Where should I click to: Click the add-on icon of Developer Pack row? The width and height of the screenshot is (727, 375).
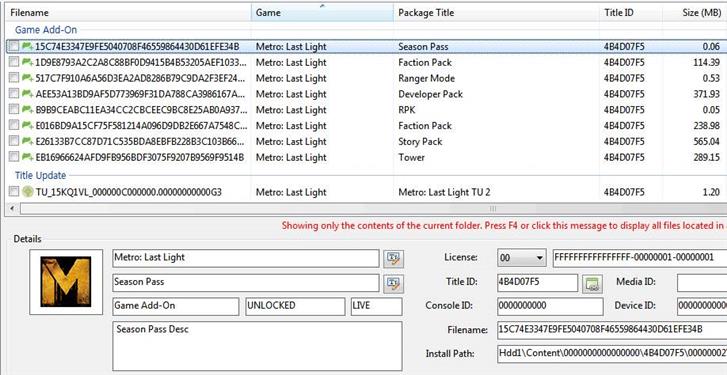(x=27, y=93)
